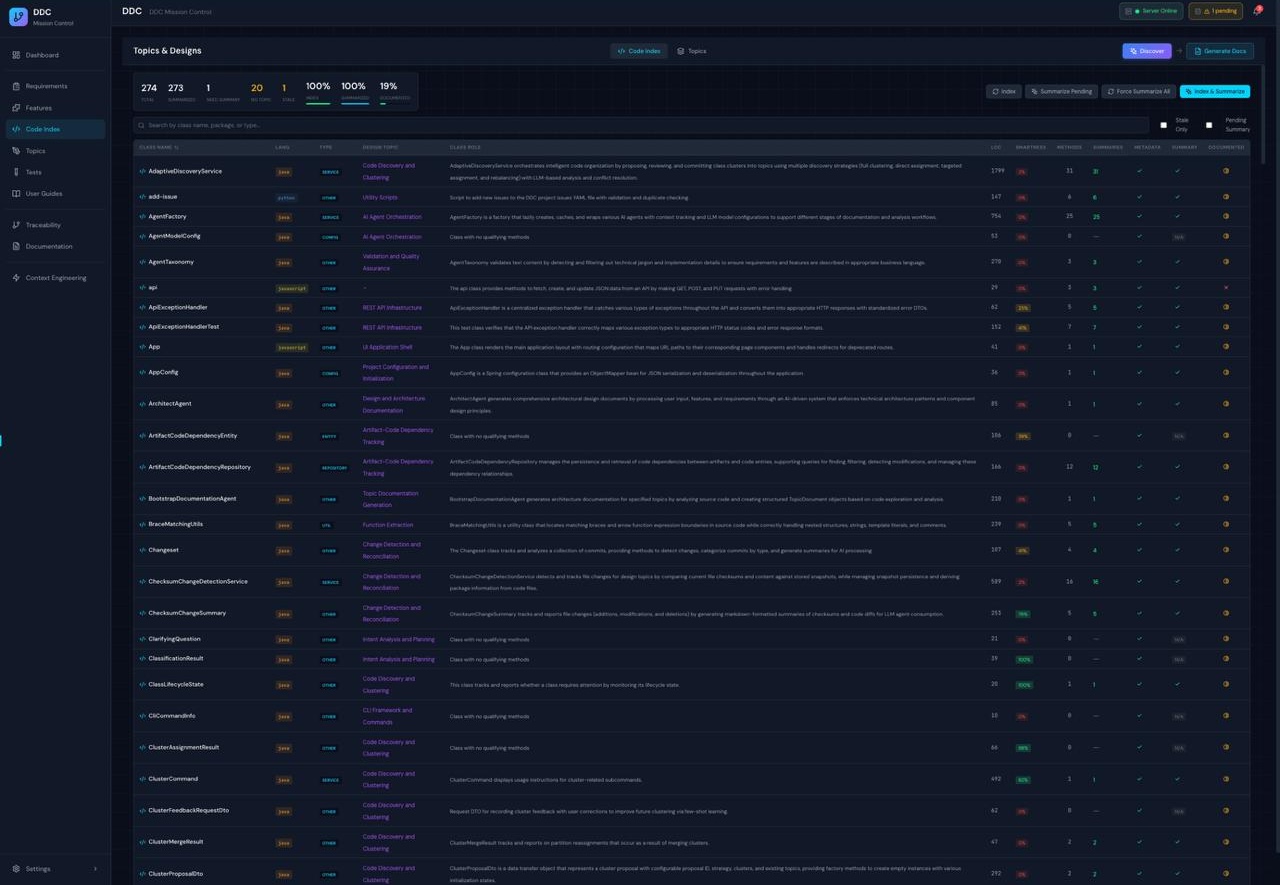Enable the Pending Summary filter checkbox

click(1209, 125)
